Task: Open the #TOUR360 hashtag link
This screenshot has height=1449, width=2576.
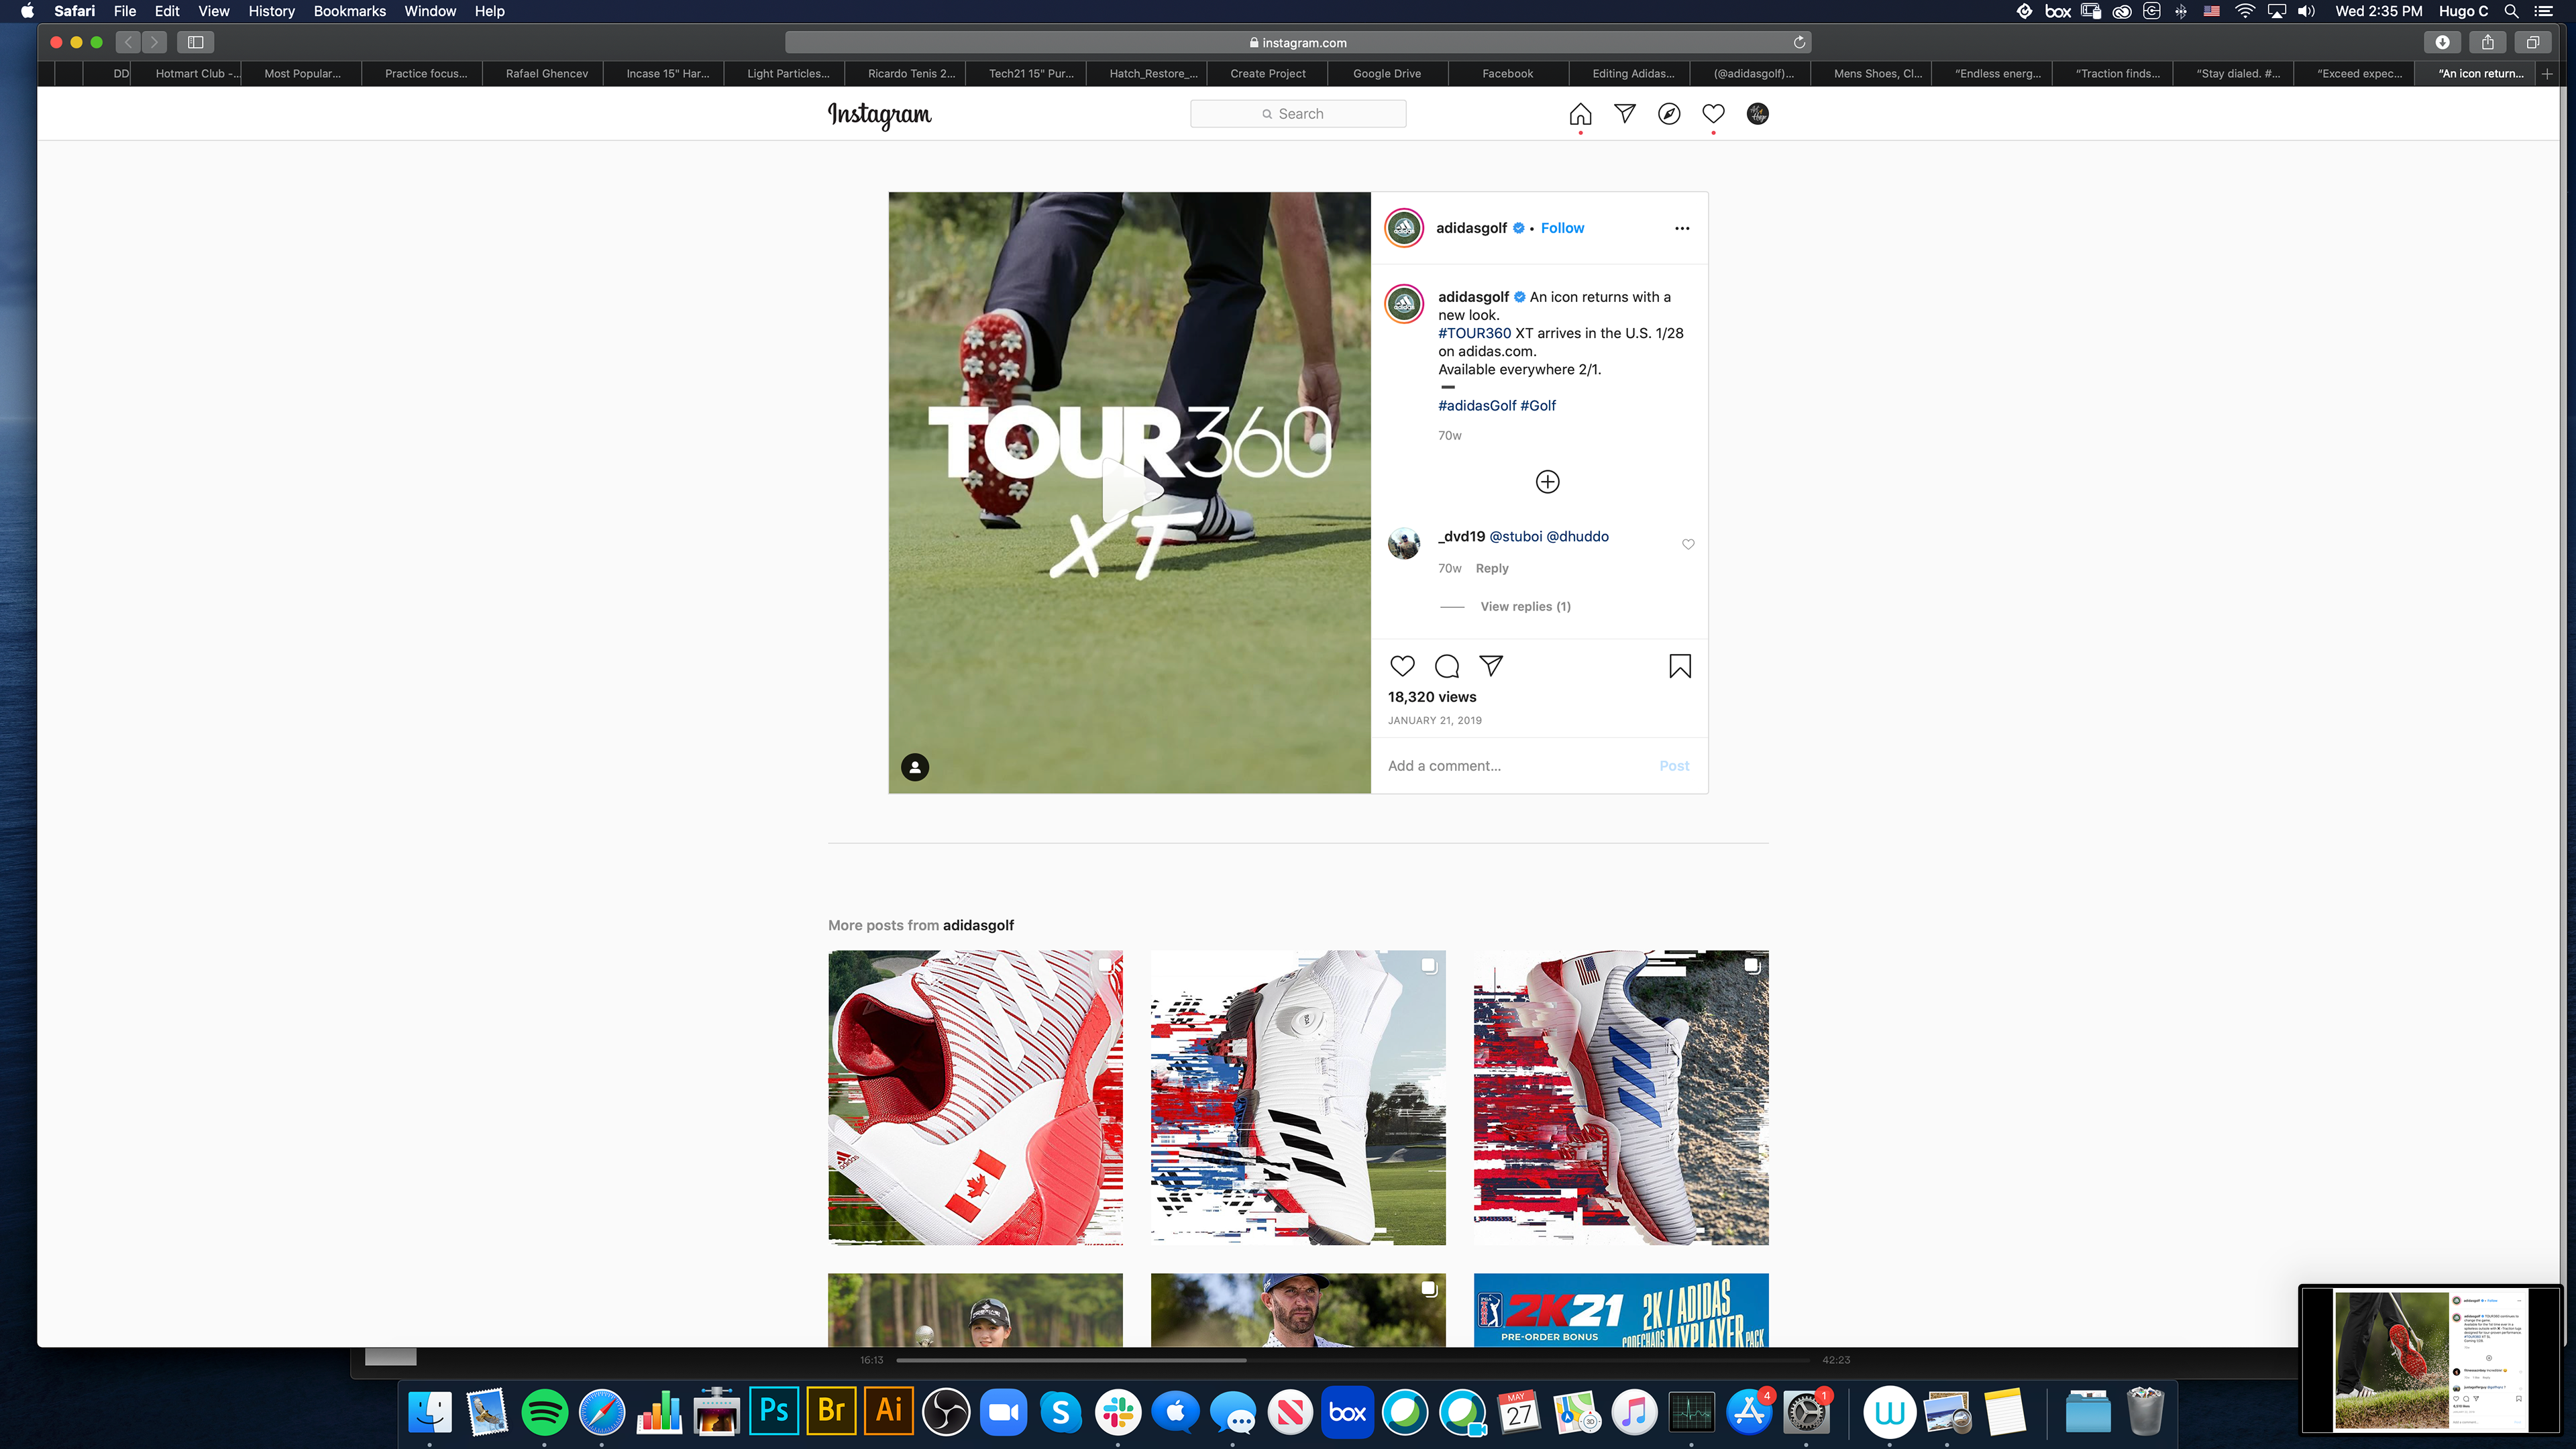Action: (x=1474, y=333)
